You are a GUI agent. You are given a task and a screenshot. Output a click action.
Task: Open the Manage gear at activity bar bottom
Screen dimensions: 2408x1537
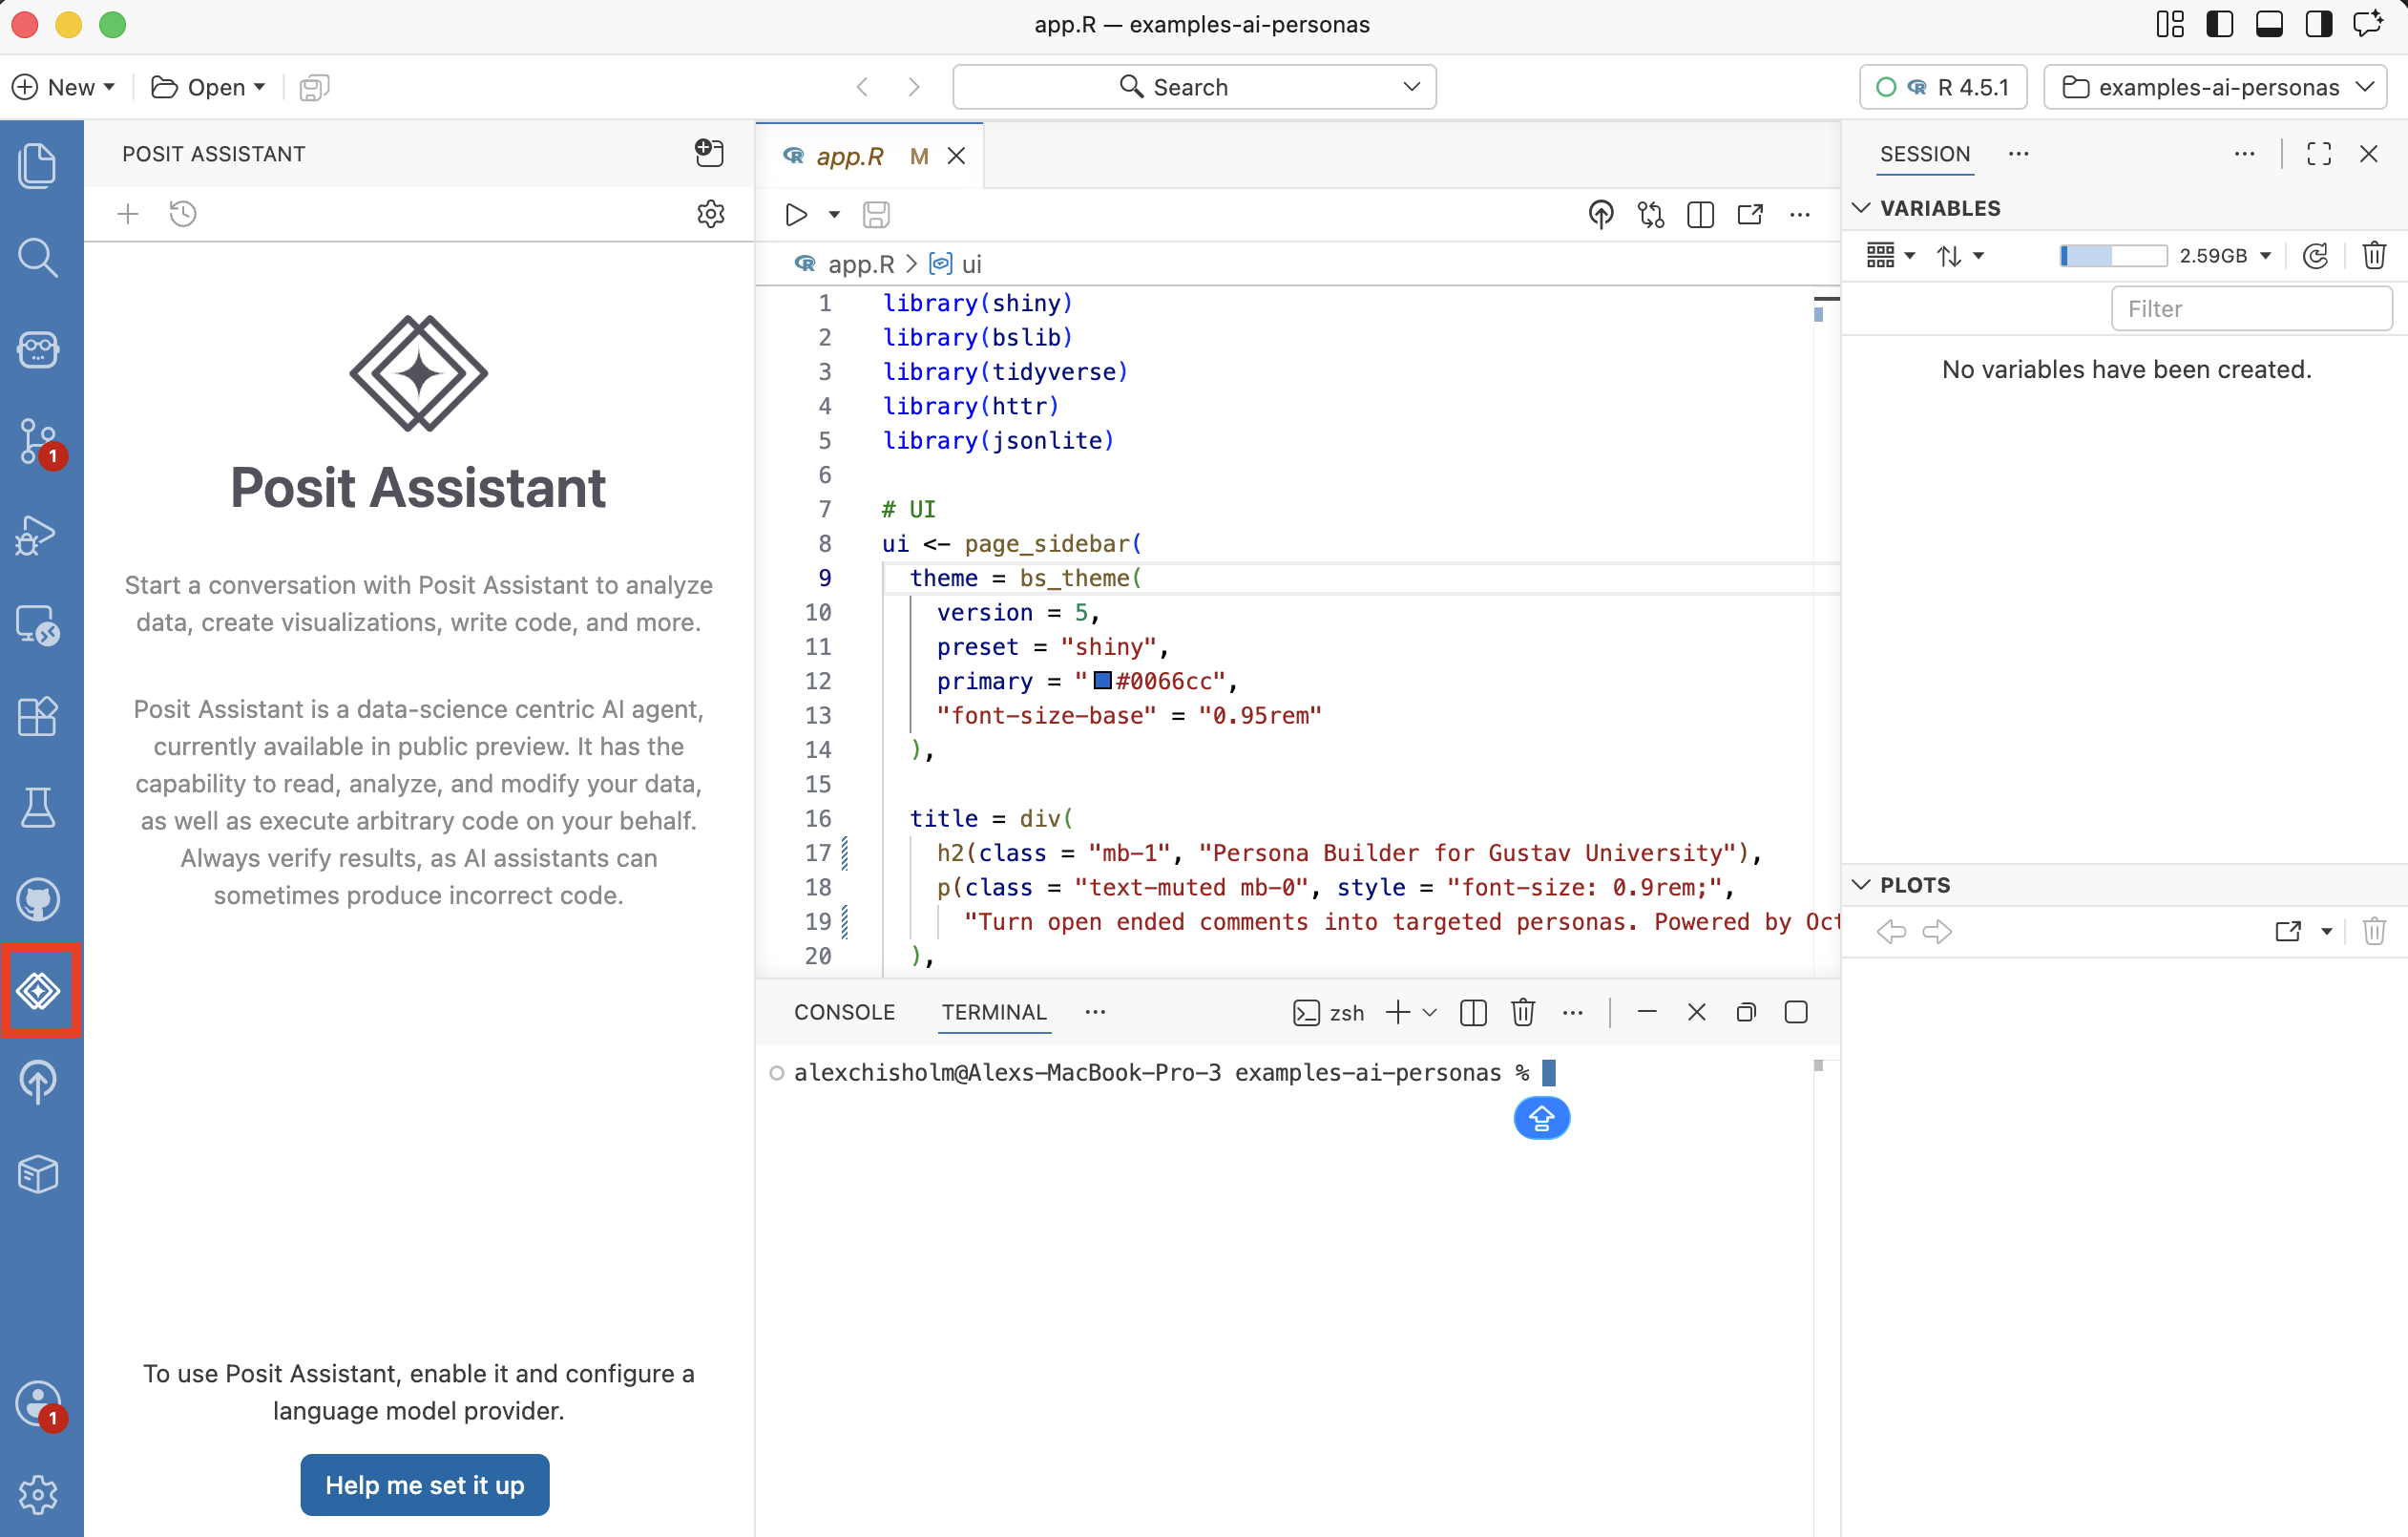coord(38,1496)
